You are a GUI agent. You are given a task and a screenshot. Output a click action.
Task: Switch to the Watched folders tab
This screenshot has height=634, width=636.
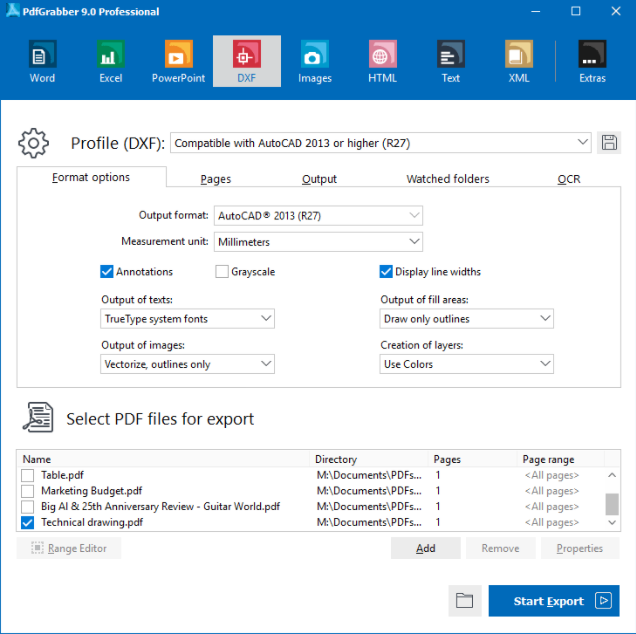pos(448,179)
